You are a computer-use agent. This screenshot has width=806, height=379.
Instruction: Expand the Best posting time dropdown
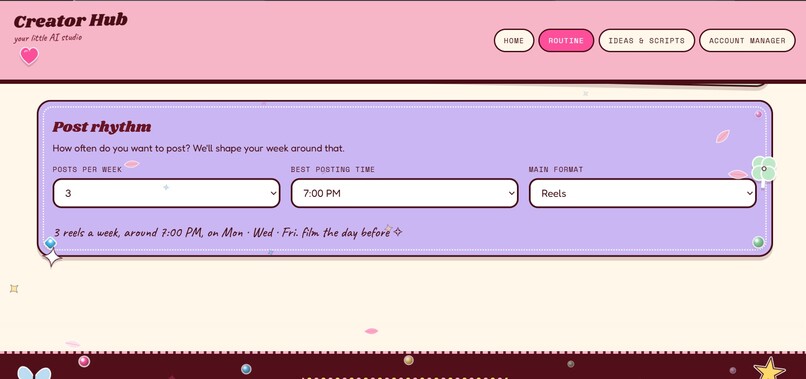pyautogui.click(x=405, y=193)
